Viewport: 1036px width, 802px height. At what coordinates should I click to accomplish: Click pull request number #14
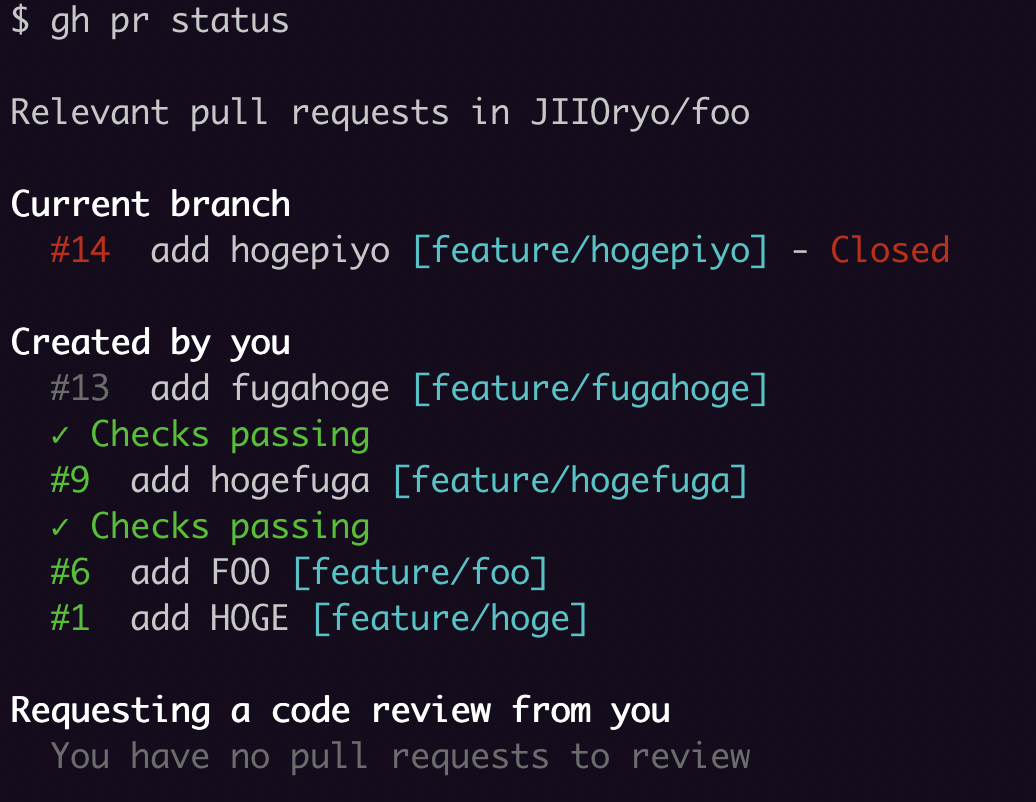click(80, 250)
